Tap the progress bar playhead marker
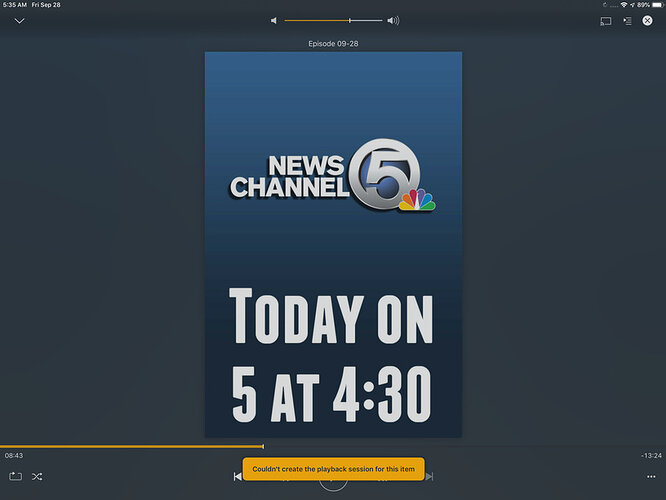666x500 pixels. [x=263, y=446]
